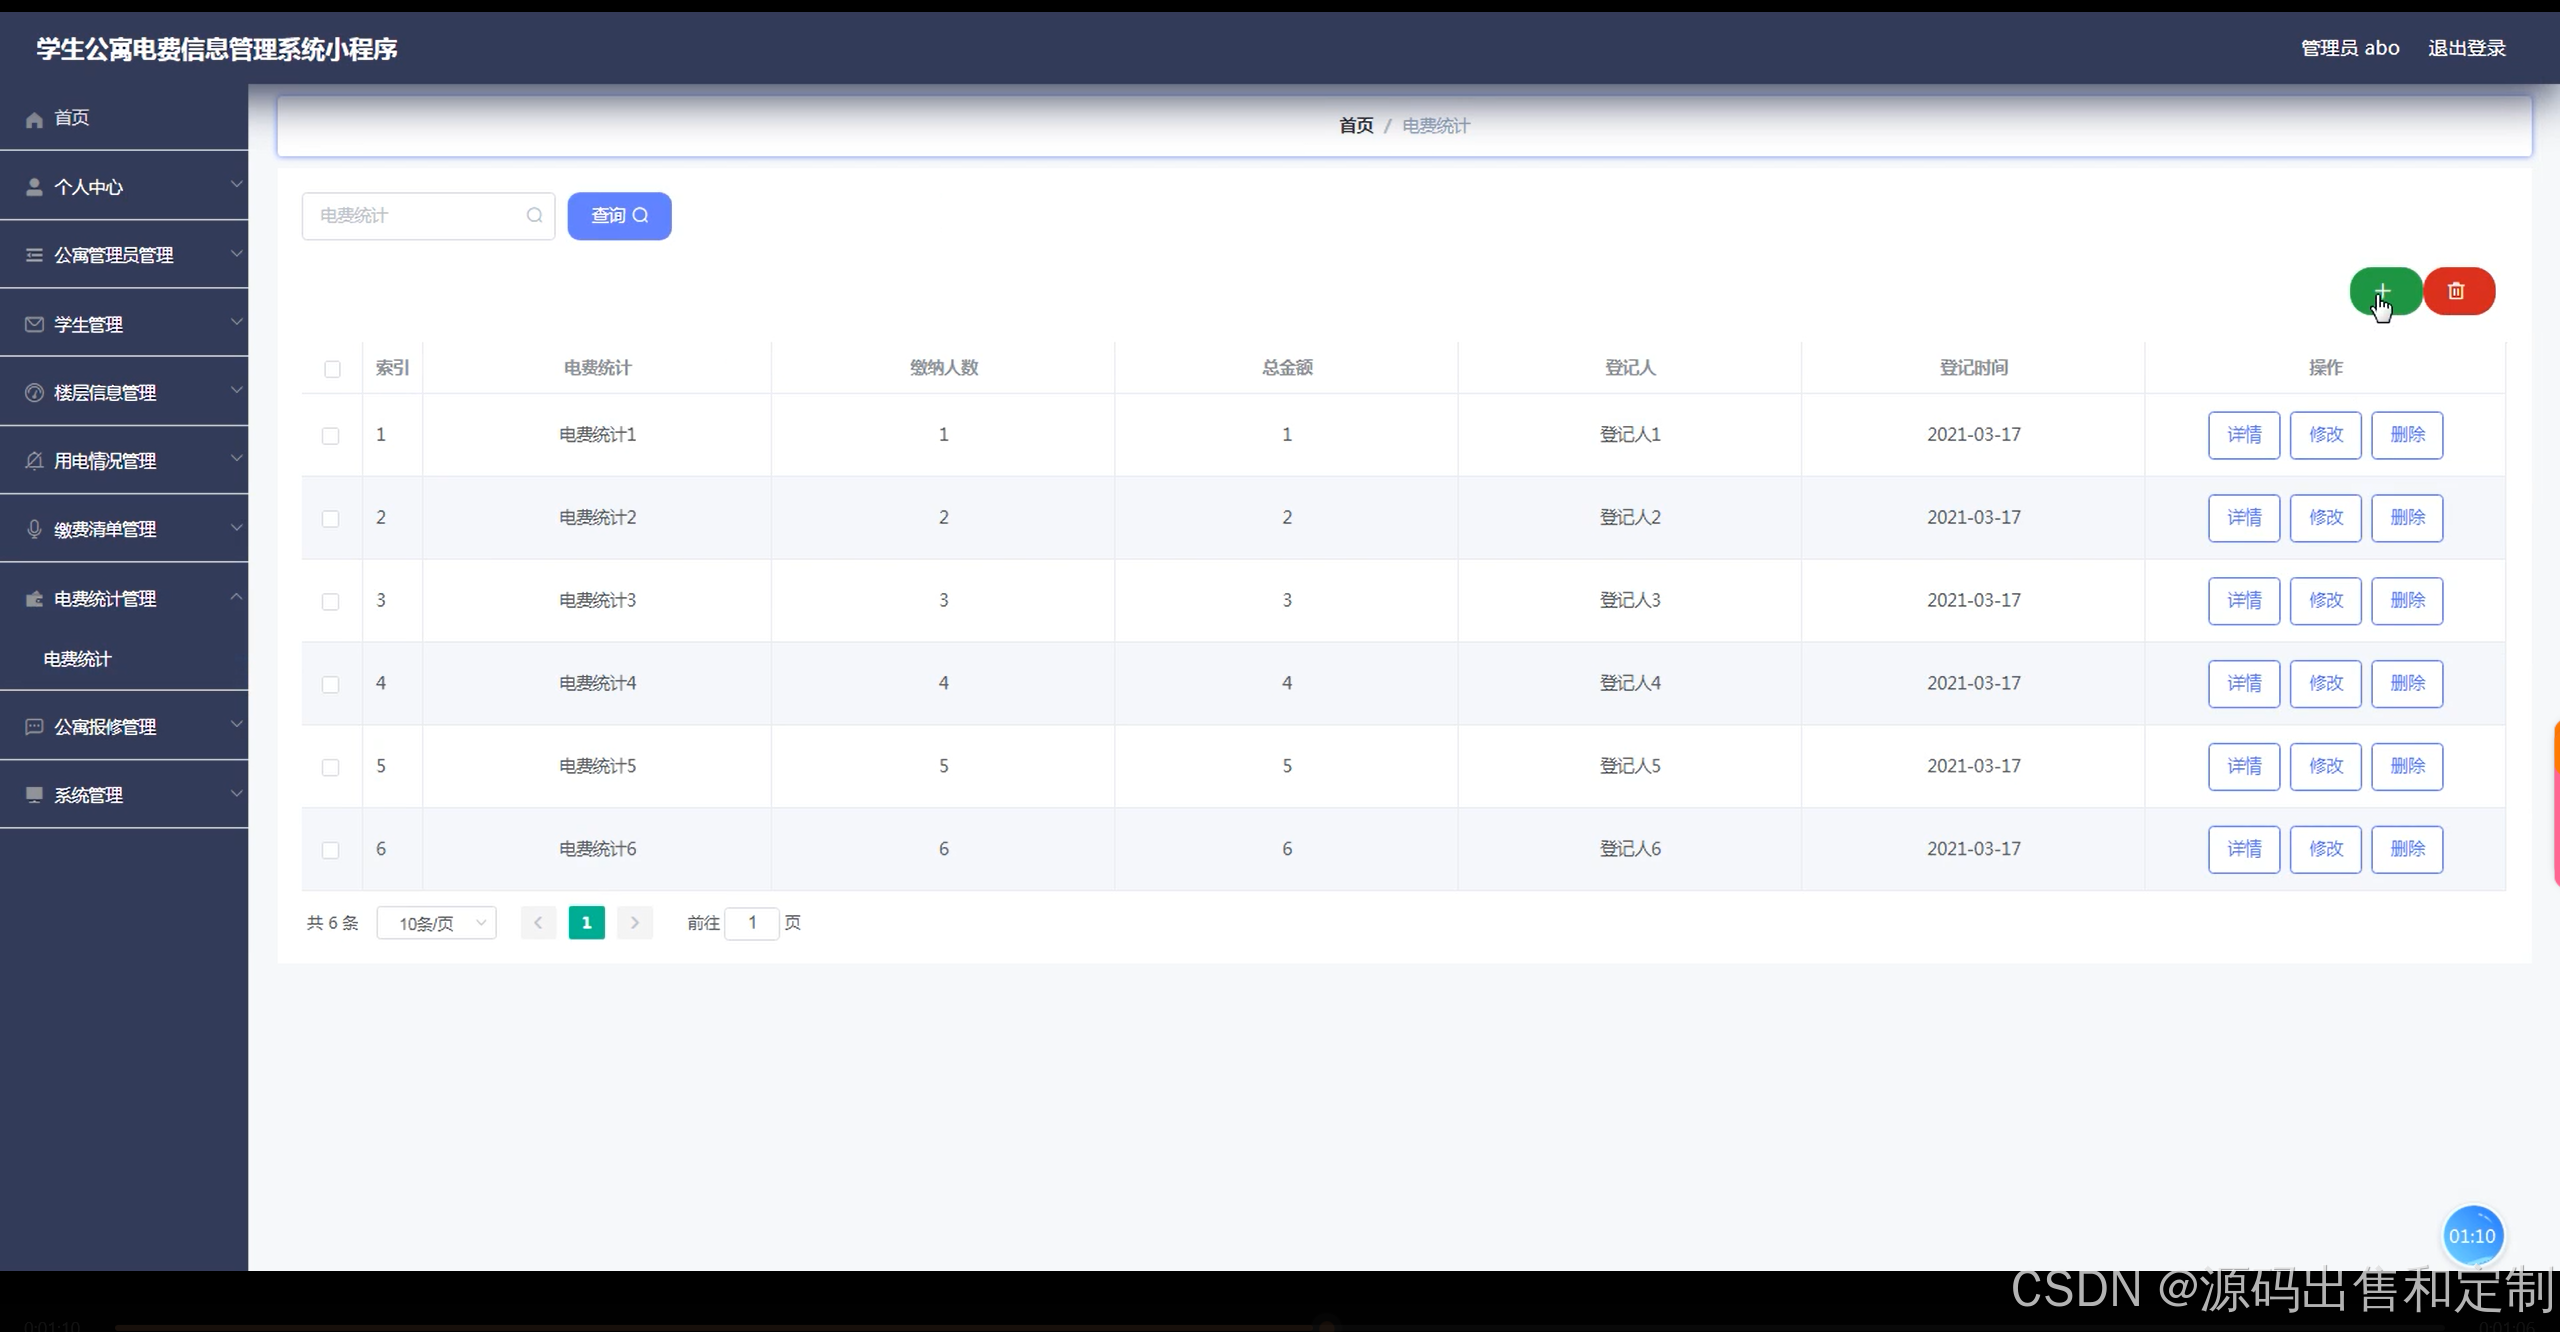Open the 10条/页 page size dropdown
The width and height of the screenshot is (2560, 1332).
click(436, 923)
